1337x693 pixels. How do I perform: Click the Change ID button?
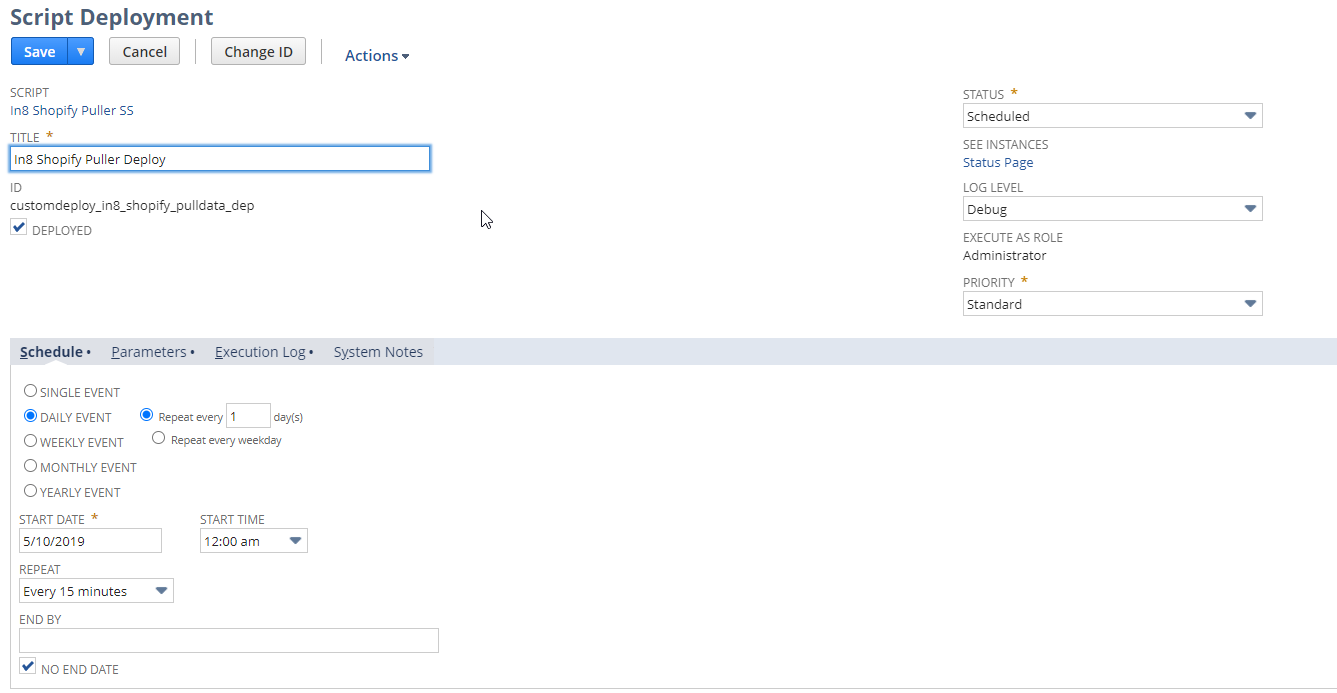258,51
